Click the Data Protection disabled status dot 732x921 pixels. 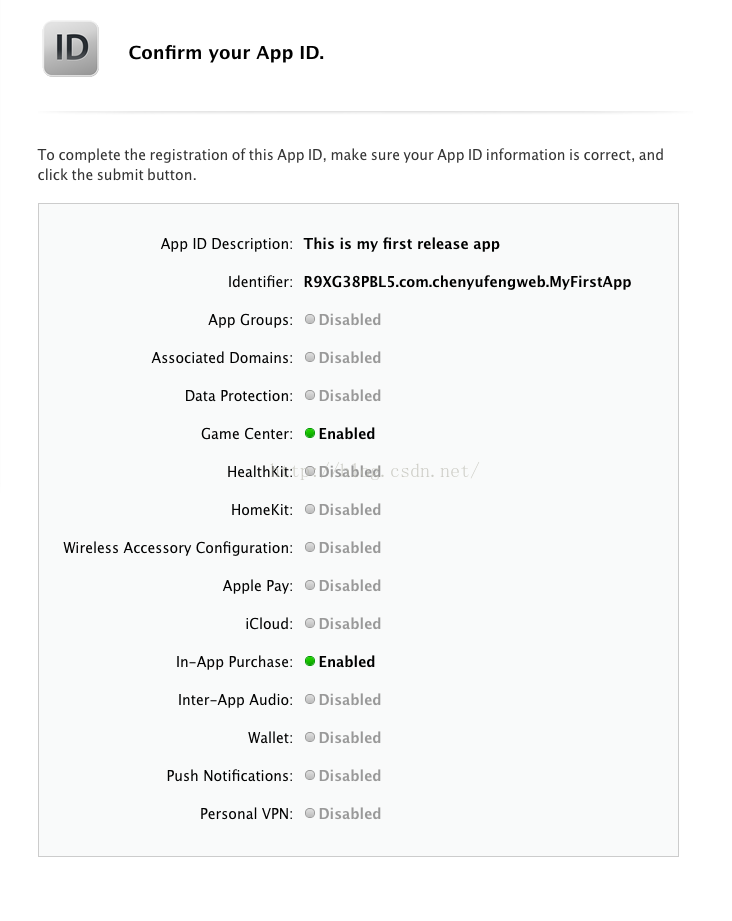310,396
